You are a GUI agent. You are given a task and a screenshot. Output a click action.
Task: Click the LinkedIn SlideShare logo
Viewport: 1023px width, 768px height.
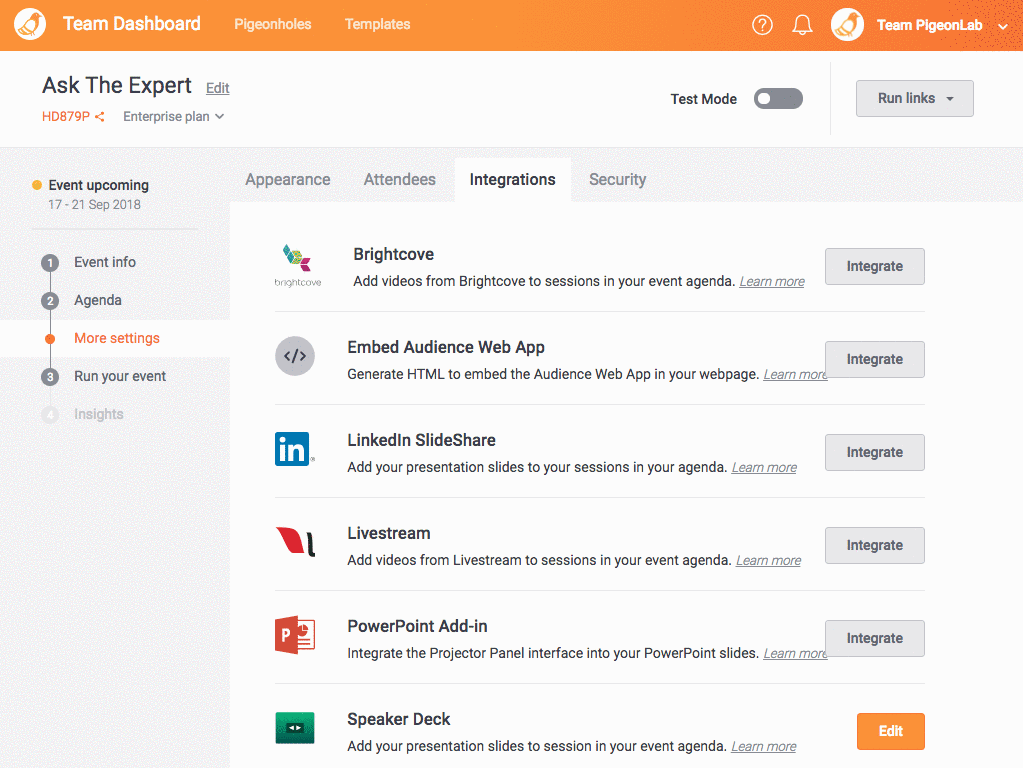click(x=295, y=449)
